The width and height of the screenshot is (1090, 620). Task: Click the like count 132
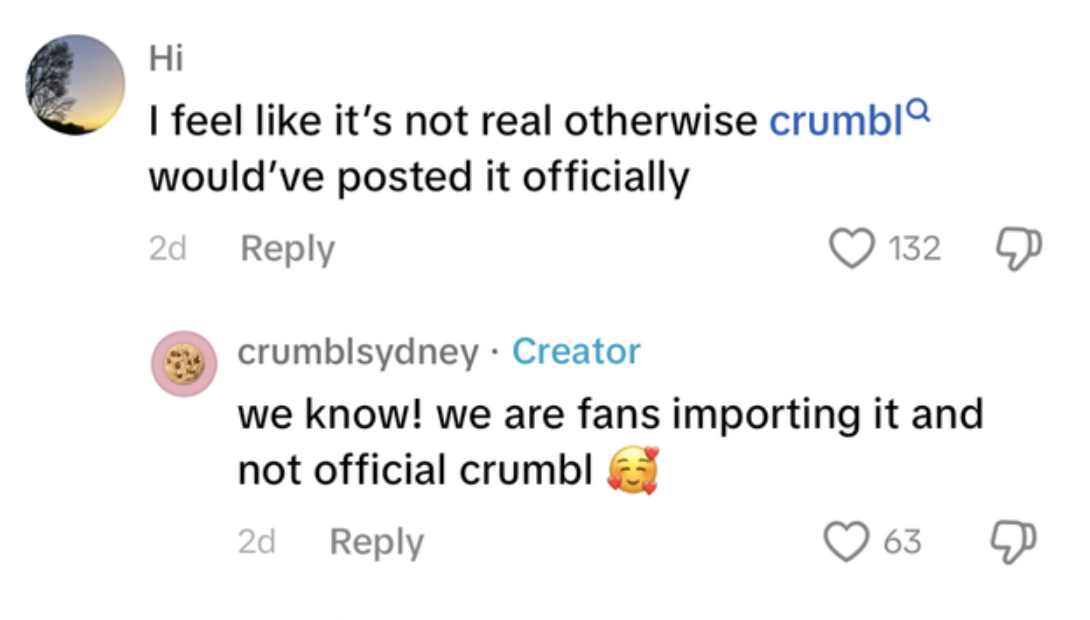pos(915,248)
